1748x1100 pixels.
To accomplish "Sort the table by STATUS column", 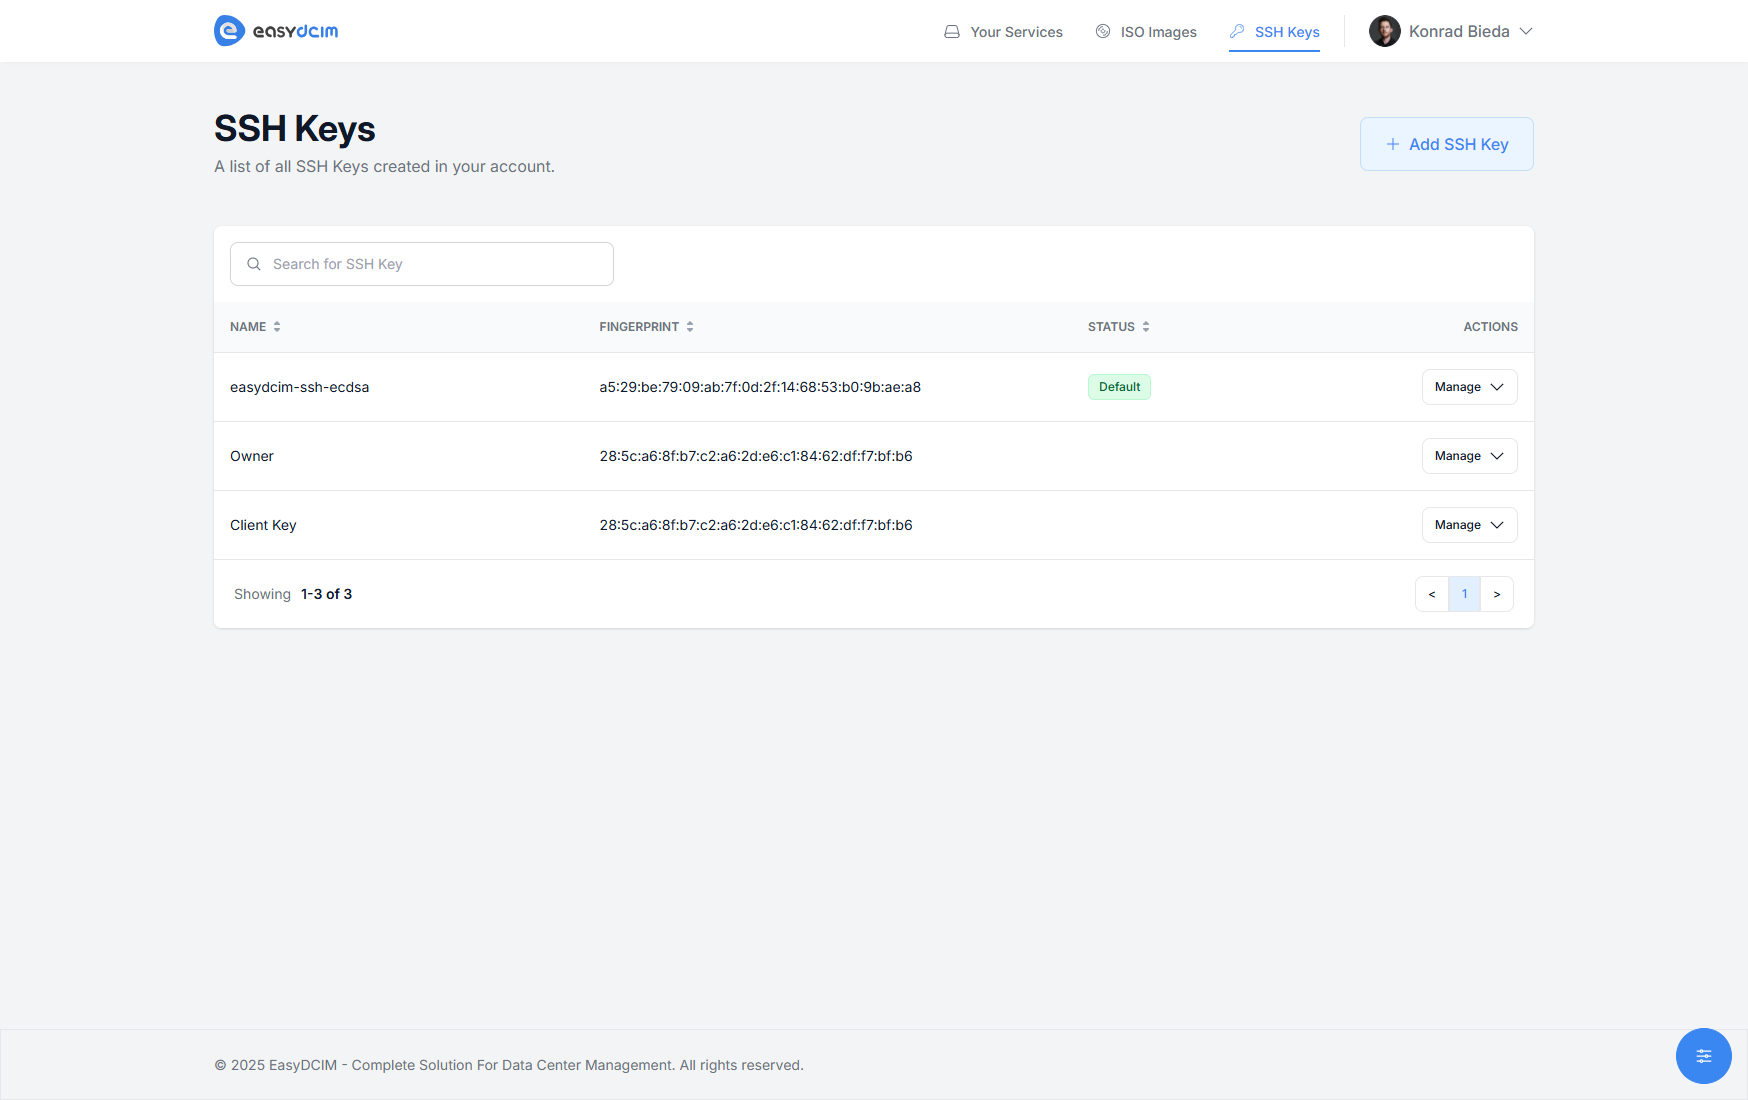I will [x=1145, y=326].
